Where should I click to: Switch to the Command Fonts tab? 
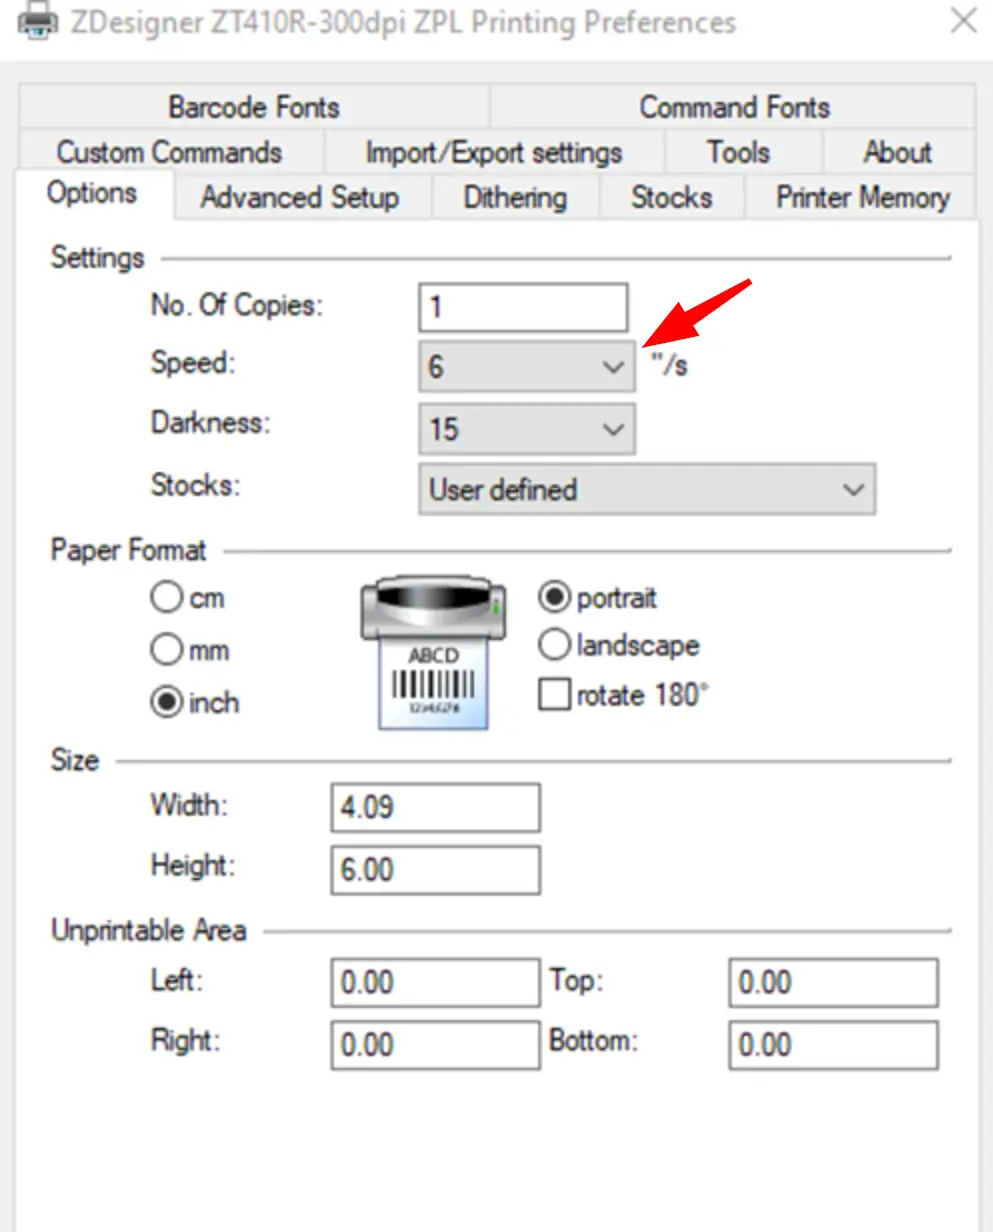tap(734, 107)
